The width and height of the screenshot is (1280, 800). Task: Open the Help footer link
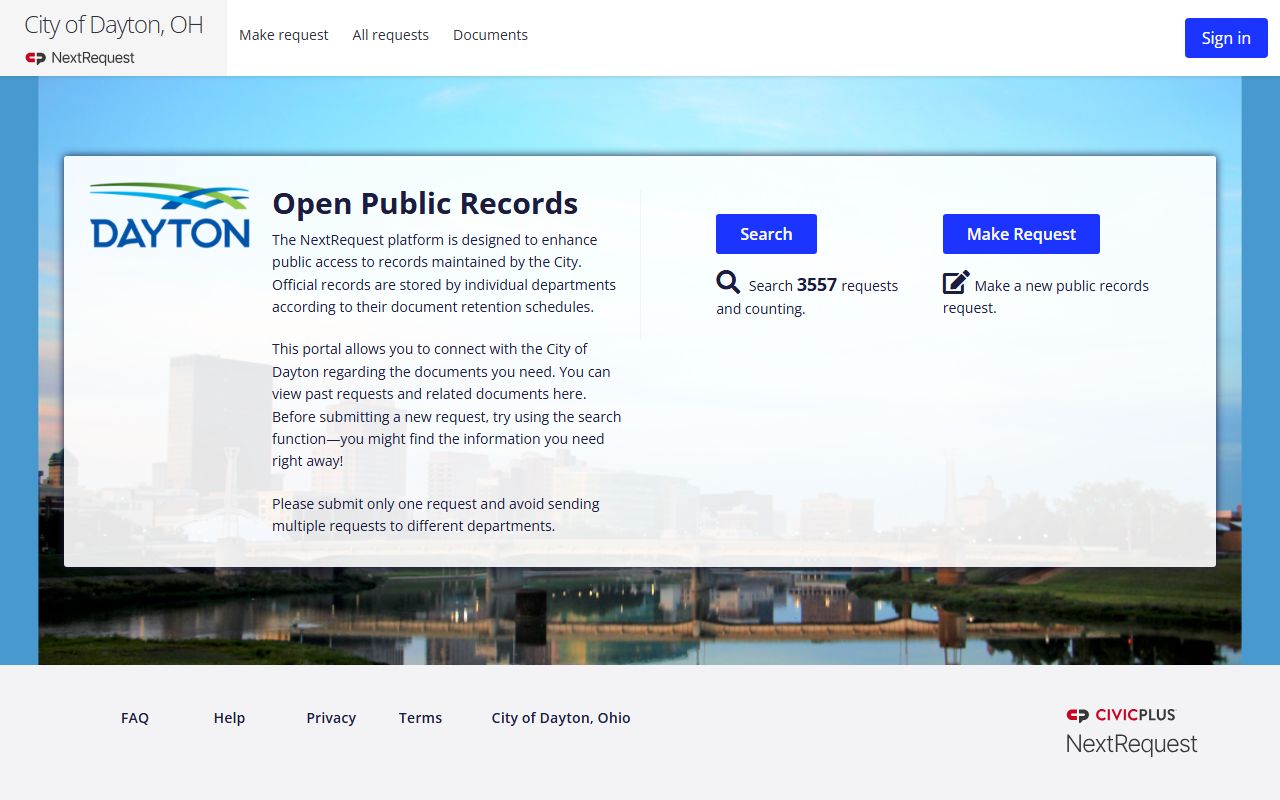(229, 718)
